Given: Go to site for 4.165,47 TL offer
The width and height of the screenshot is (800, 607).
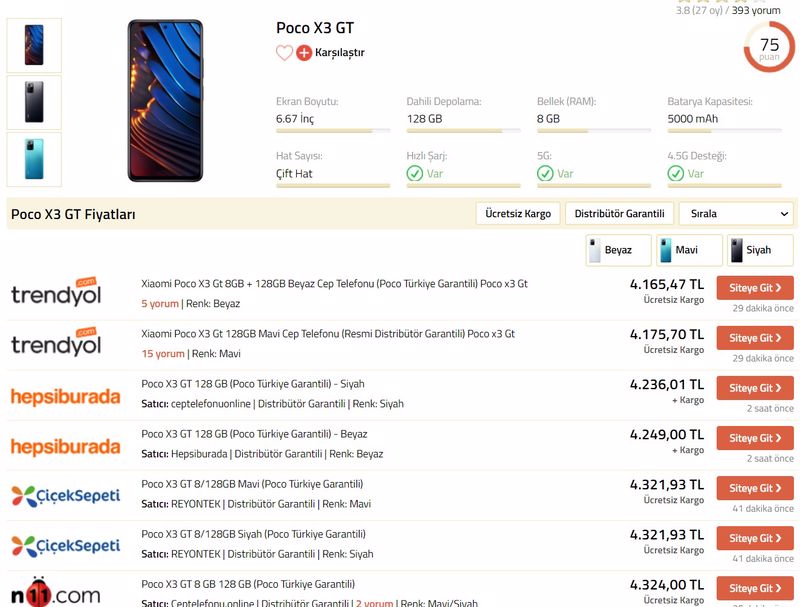Looking at the screenshot, I should (755, 288).
